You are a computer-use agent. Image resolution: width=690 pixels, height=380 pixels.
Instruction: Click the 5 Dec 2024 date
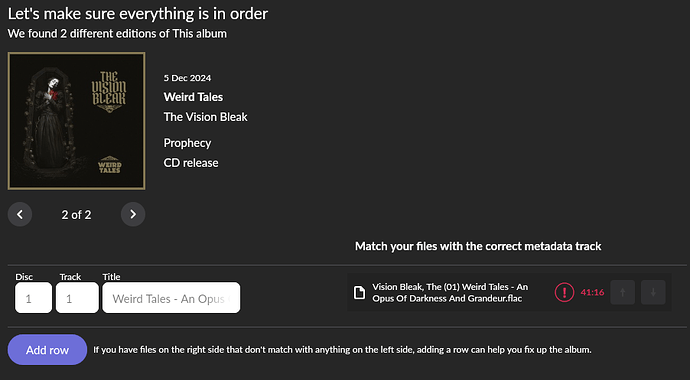click(x=187, y=78)
